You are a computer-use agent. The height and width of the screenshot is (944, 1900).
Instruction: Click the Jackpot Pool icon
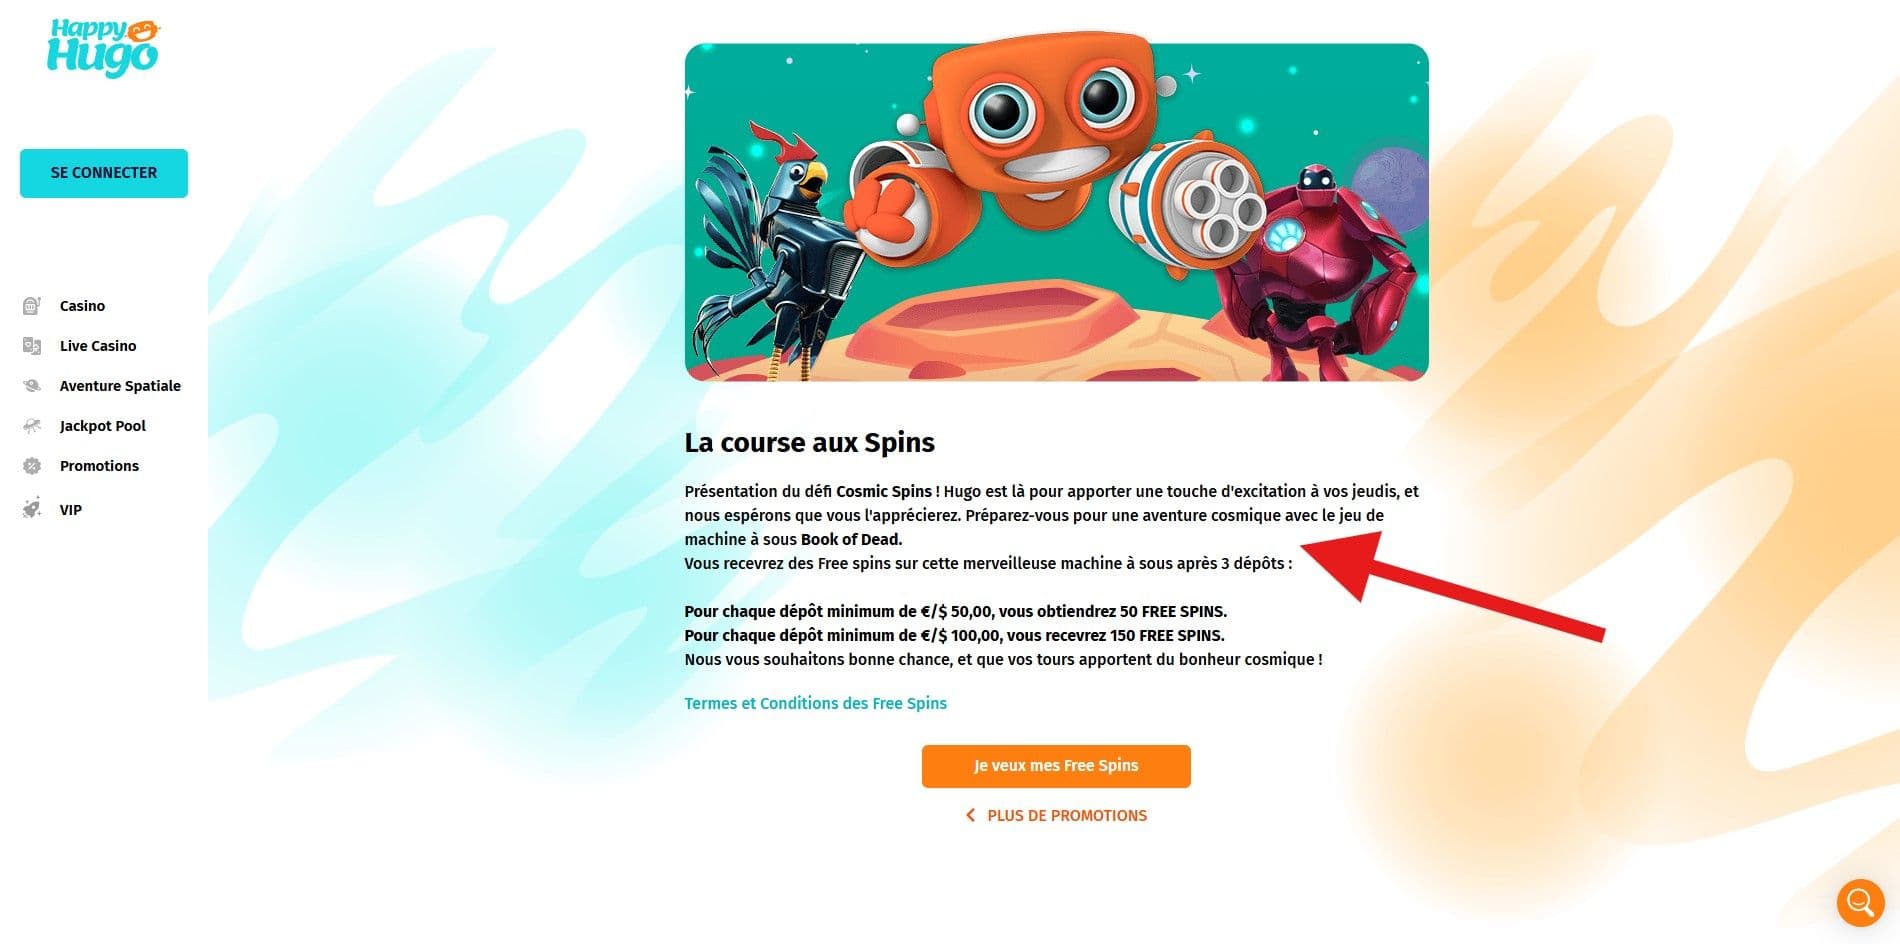[x=32, y=426]
